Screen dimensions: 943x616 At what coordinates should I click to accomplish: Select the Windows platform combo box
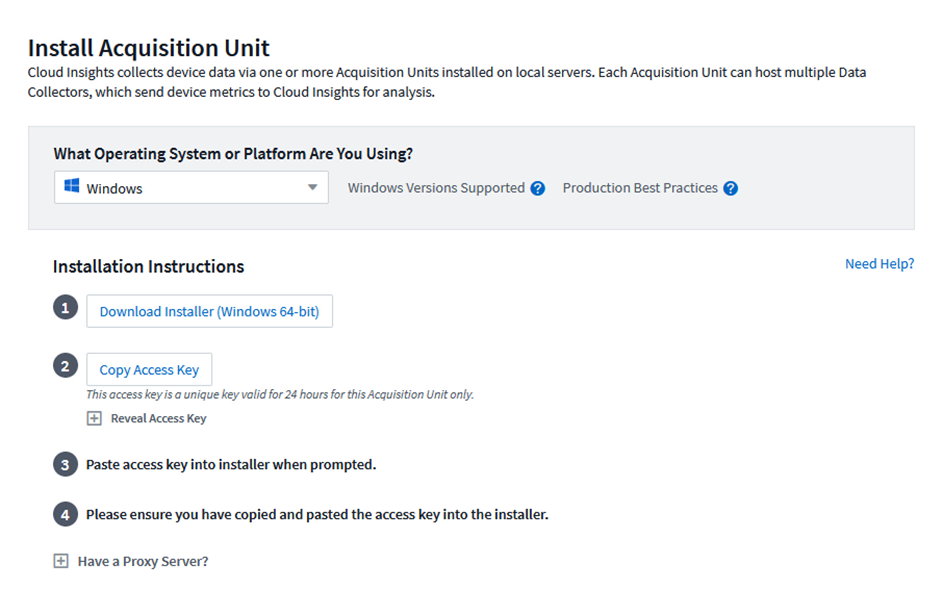coord(190,187)
